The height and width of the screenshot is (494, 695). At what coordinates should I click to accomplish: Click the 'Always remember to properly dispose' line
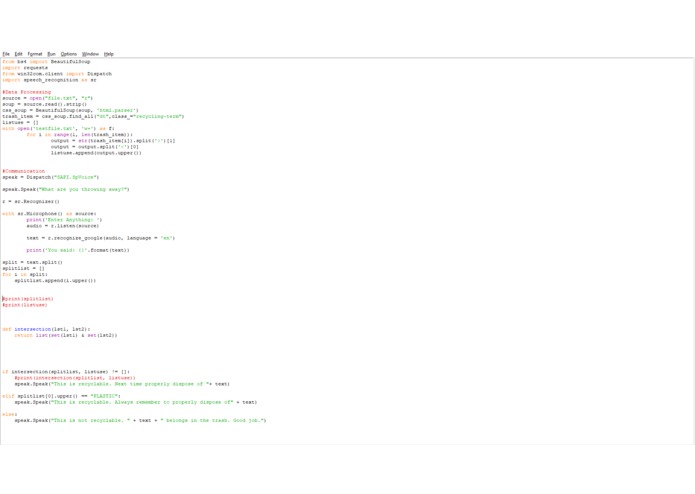click(x=136, y=402)
